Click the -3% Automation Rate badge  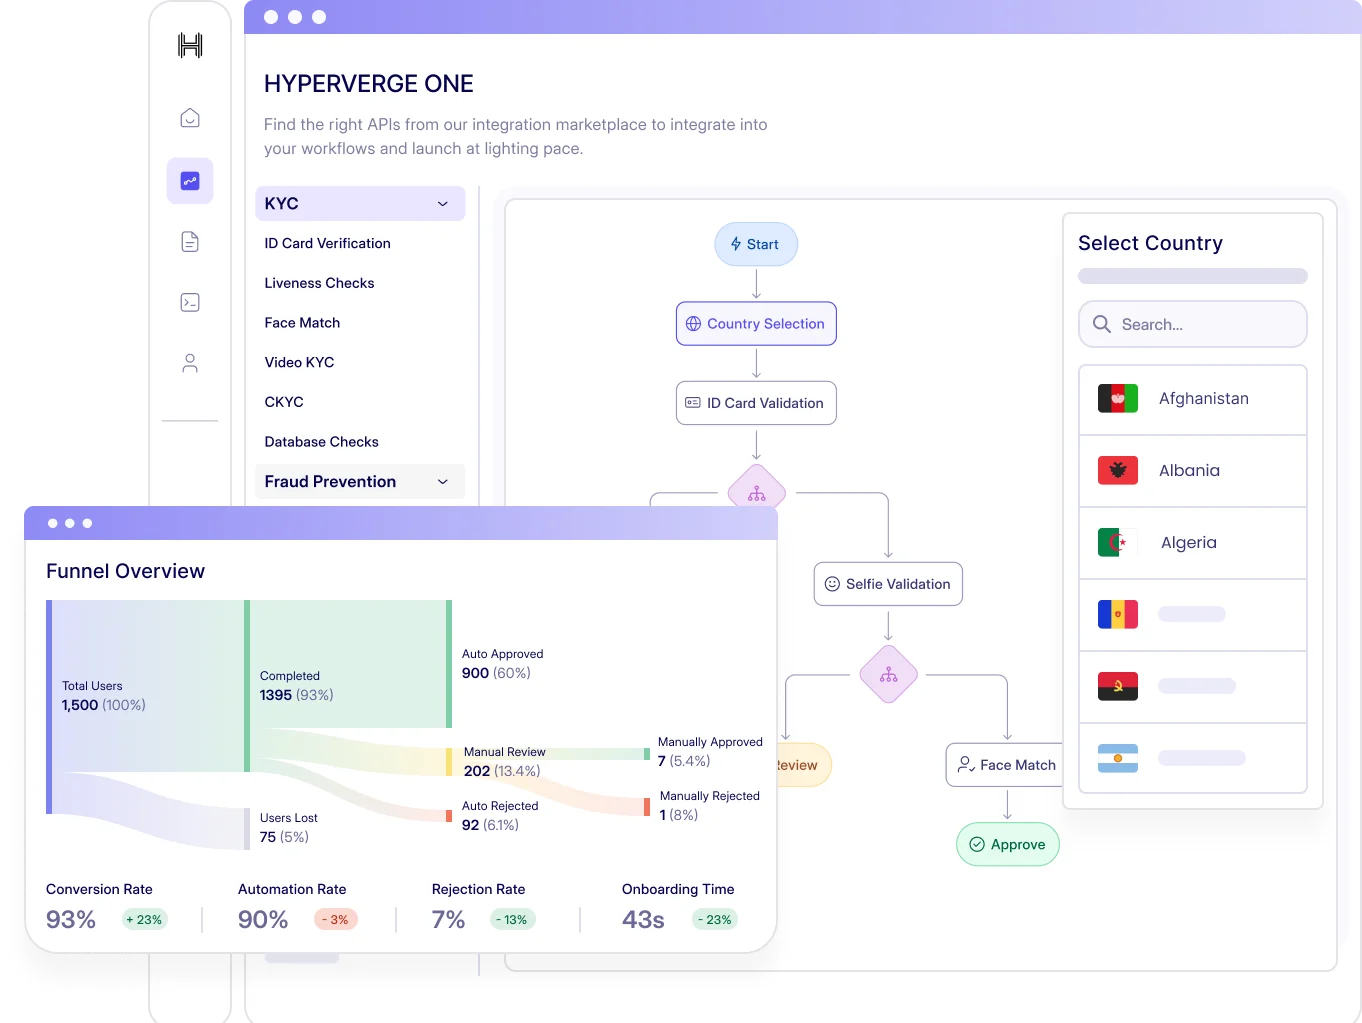[336, 919]
